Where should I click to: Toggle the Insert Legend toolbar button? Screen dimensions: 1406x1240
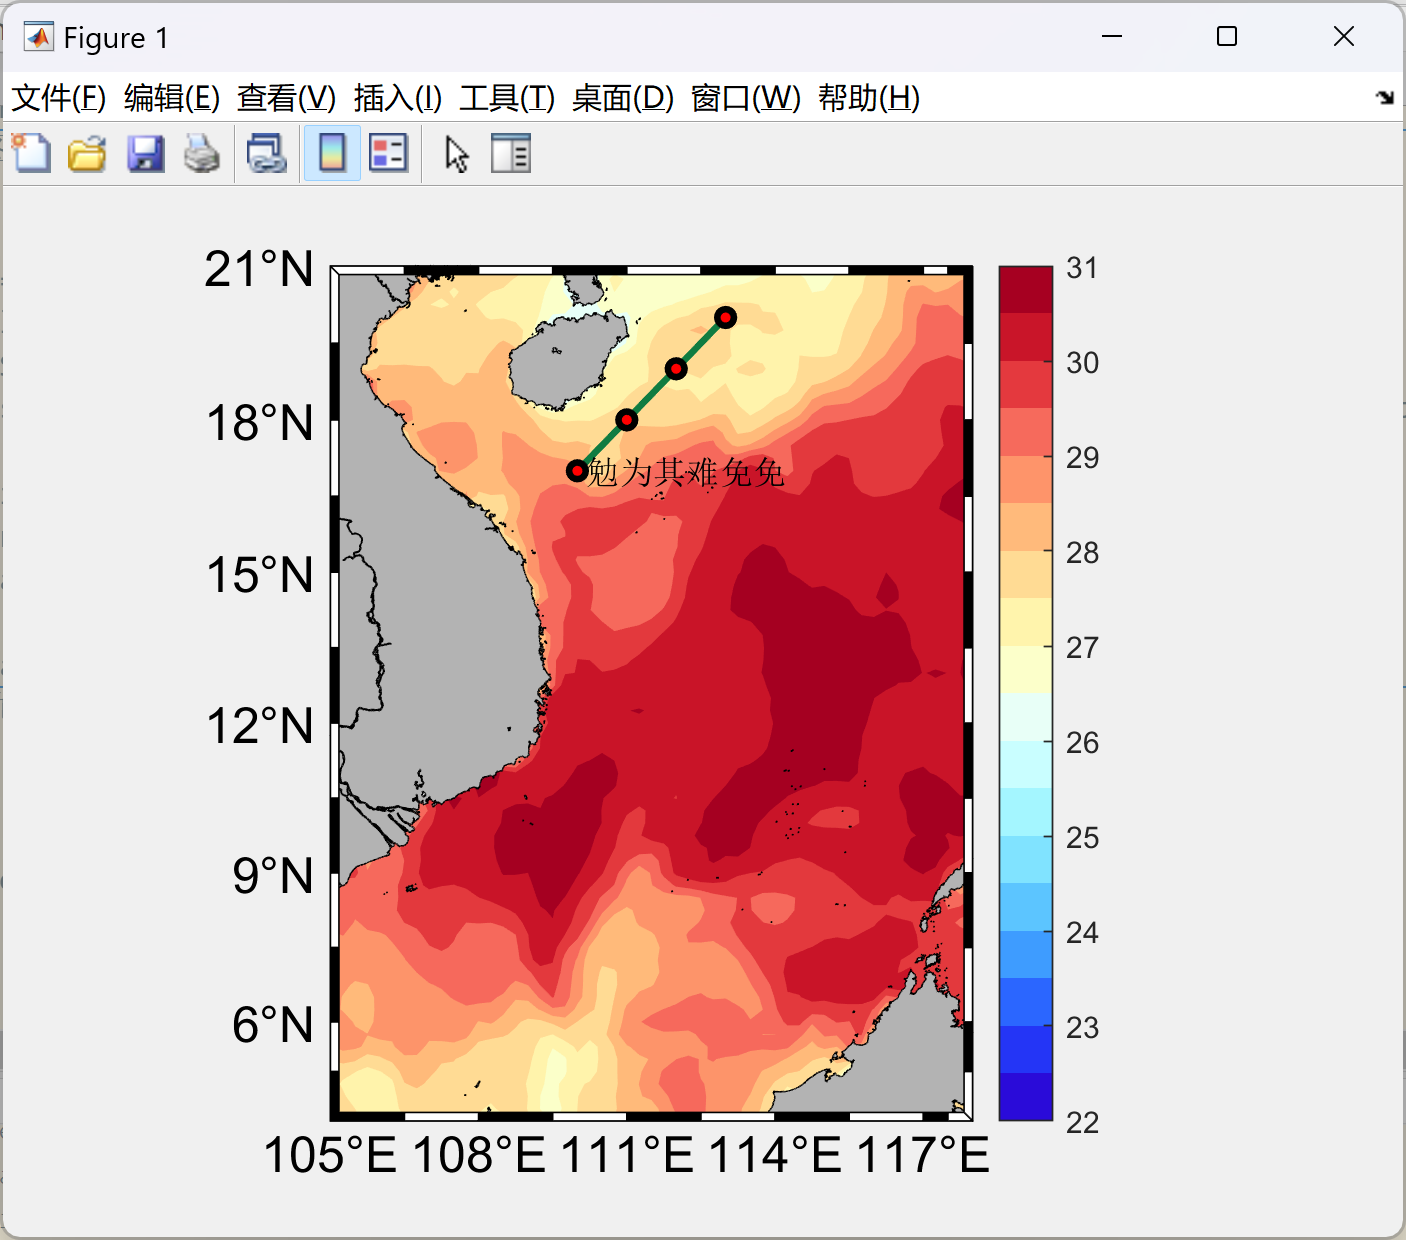tap(388, 154)
